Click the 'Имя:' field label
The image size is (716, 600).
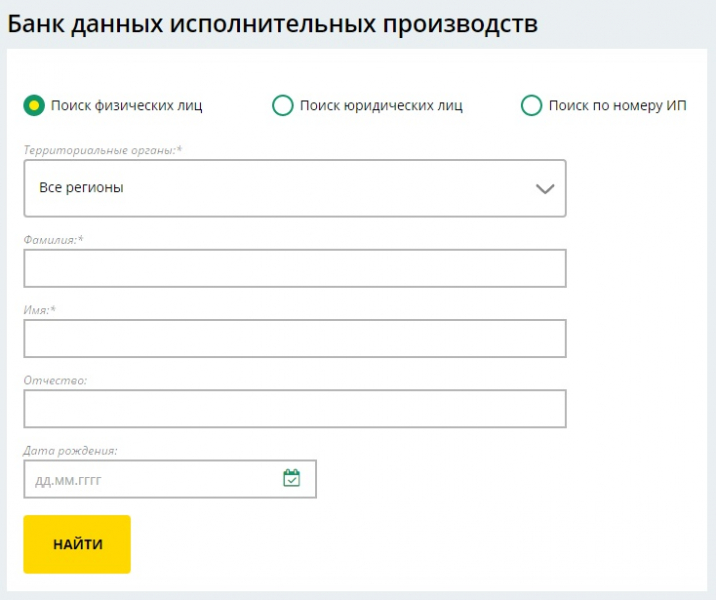(x=39, y=310)
